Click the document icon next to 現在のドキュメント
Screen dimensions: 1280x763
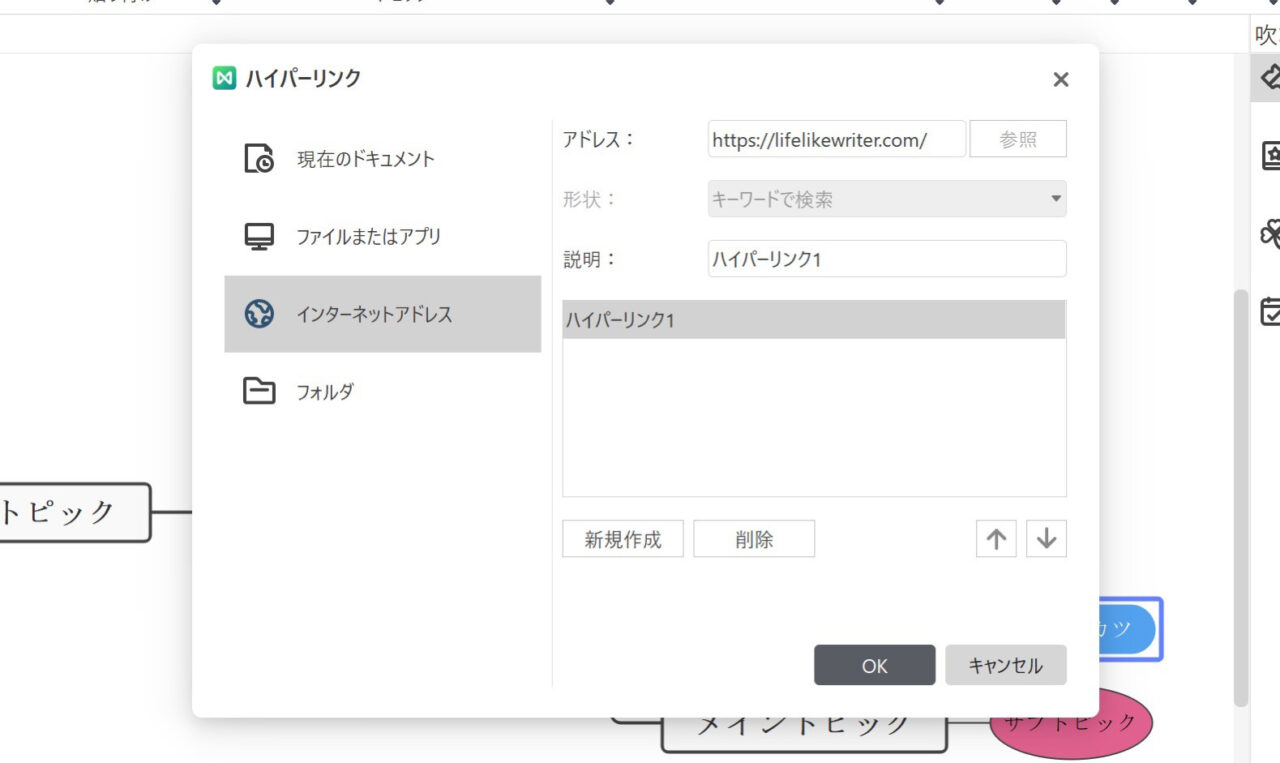click(259, 157)
